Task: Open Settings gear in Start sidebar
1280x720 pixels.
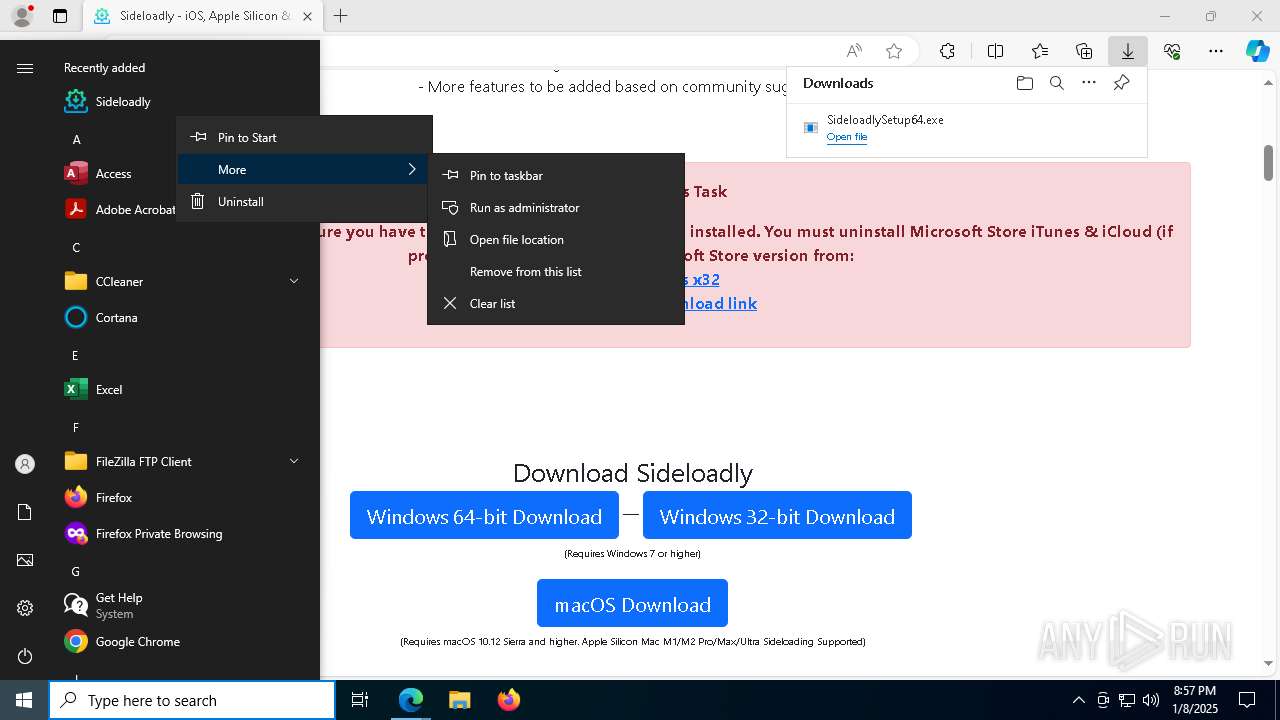Action: (25, 608)
